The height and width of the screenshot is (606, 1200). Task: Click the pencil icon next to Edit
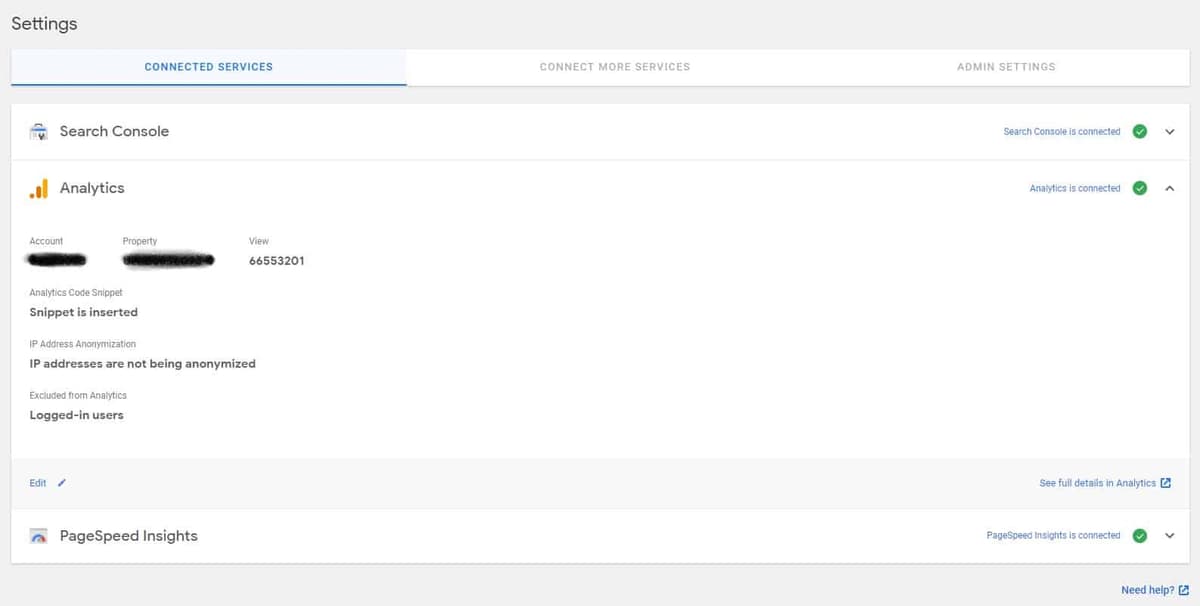61,483
